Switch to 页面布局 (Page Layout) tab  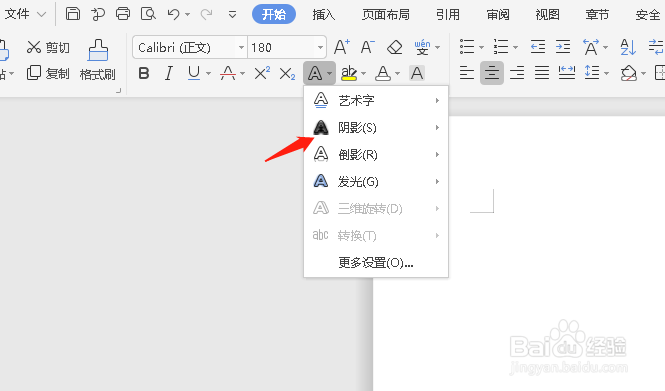tap(386, 14)
